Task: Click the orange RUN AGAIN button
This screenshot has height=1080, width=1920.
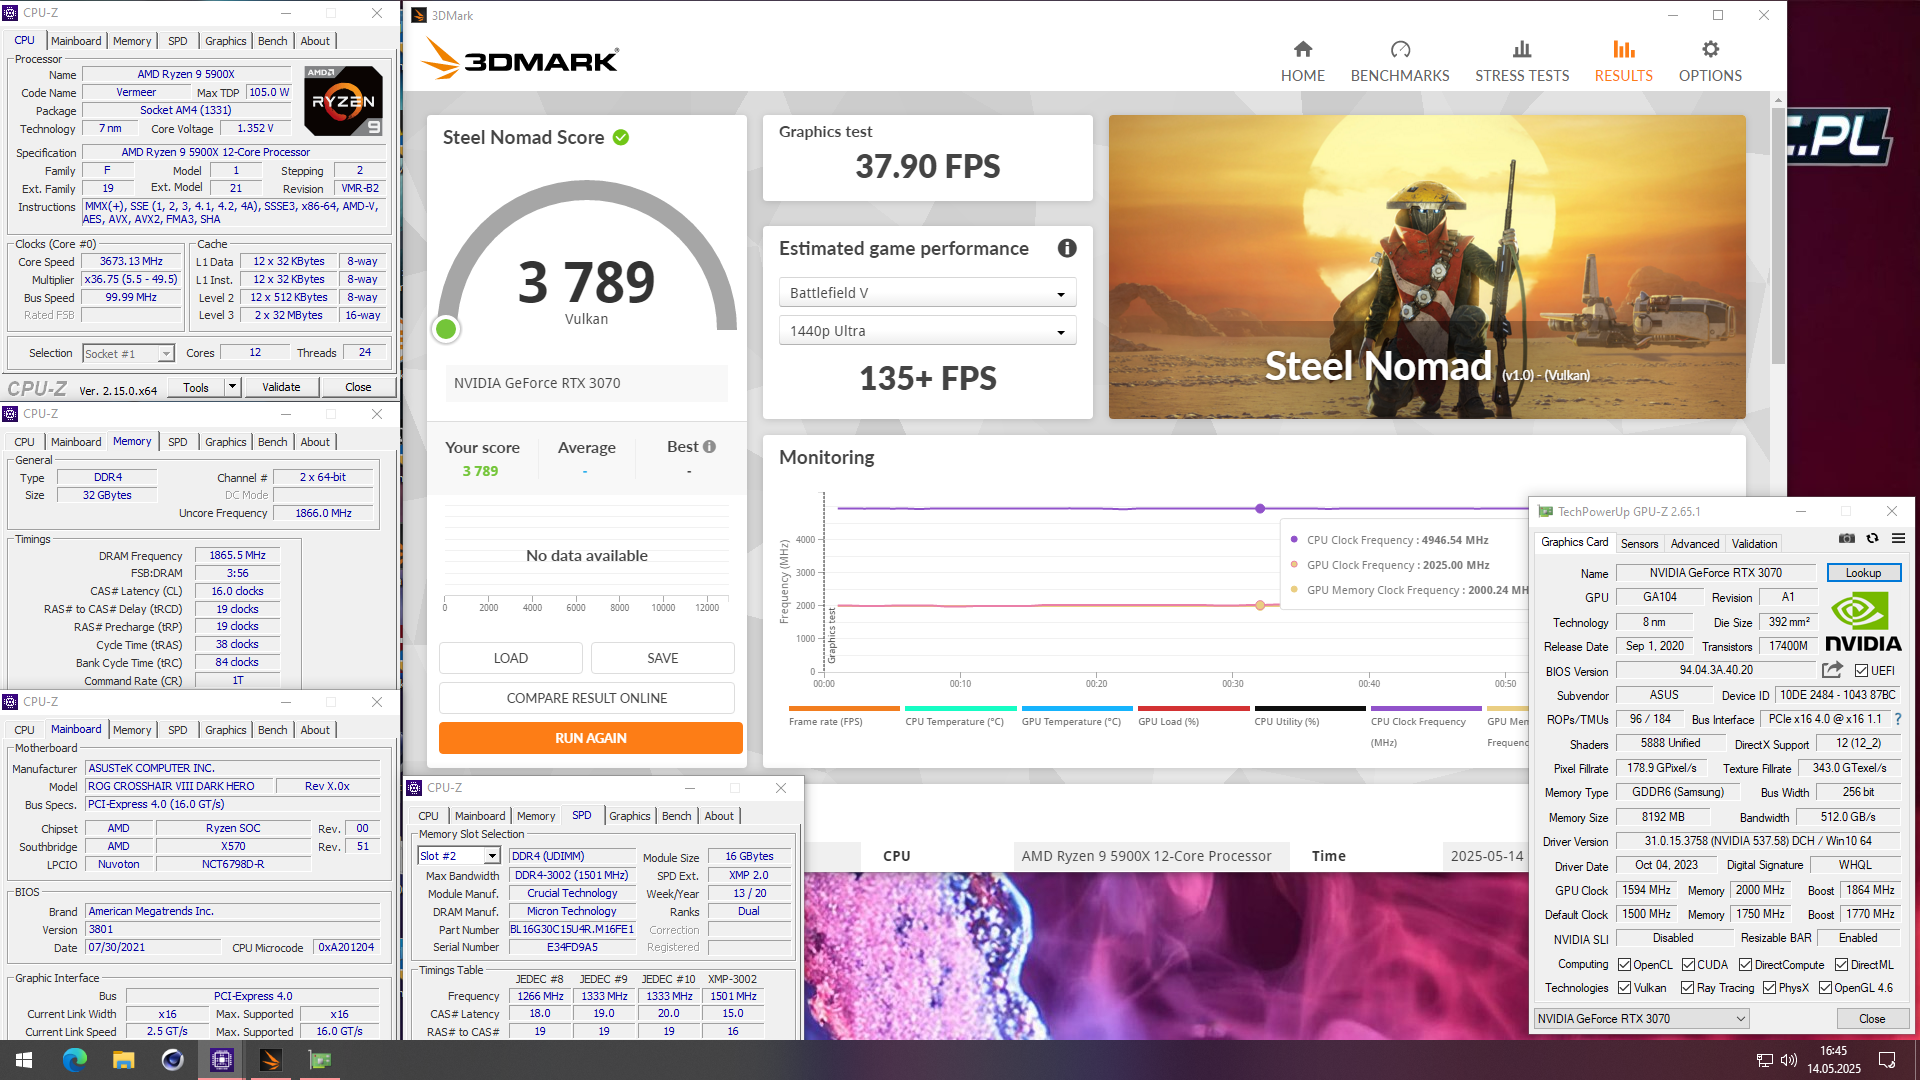Action: (590, 738)
